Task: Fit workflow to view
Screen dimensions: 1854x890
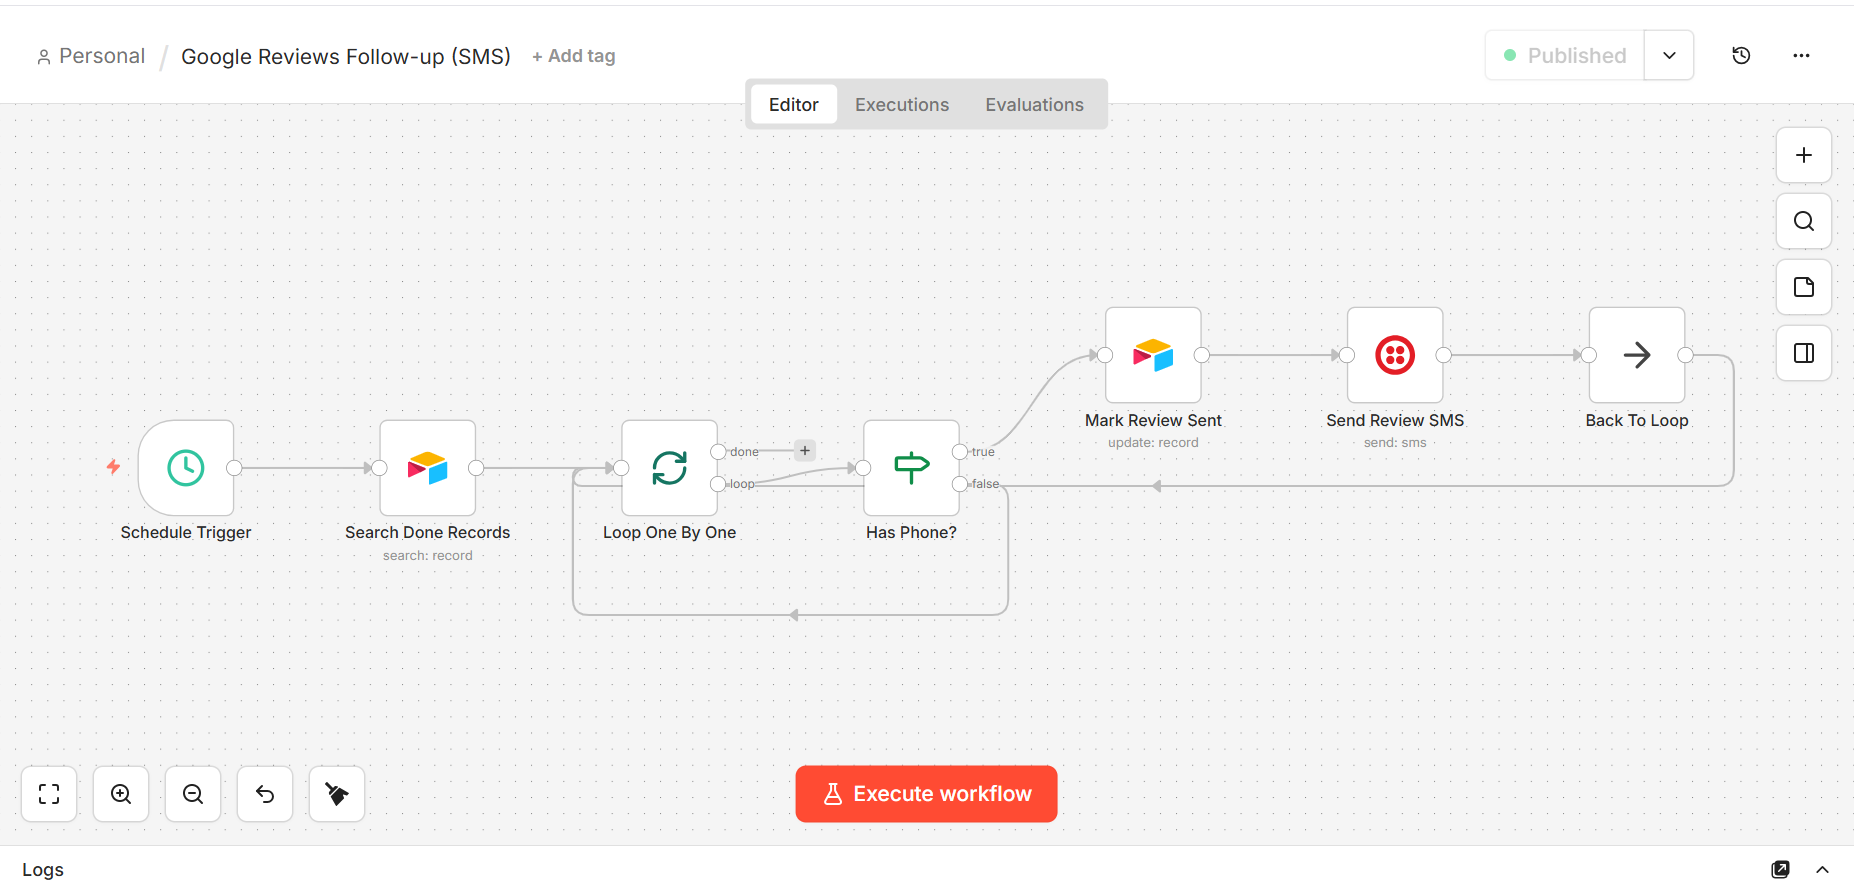Action: coord(49,794)
